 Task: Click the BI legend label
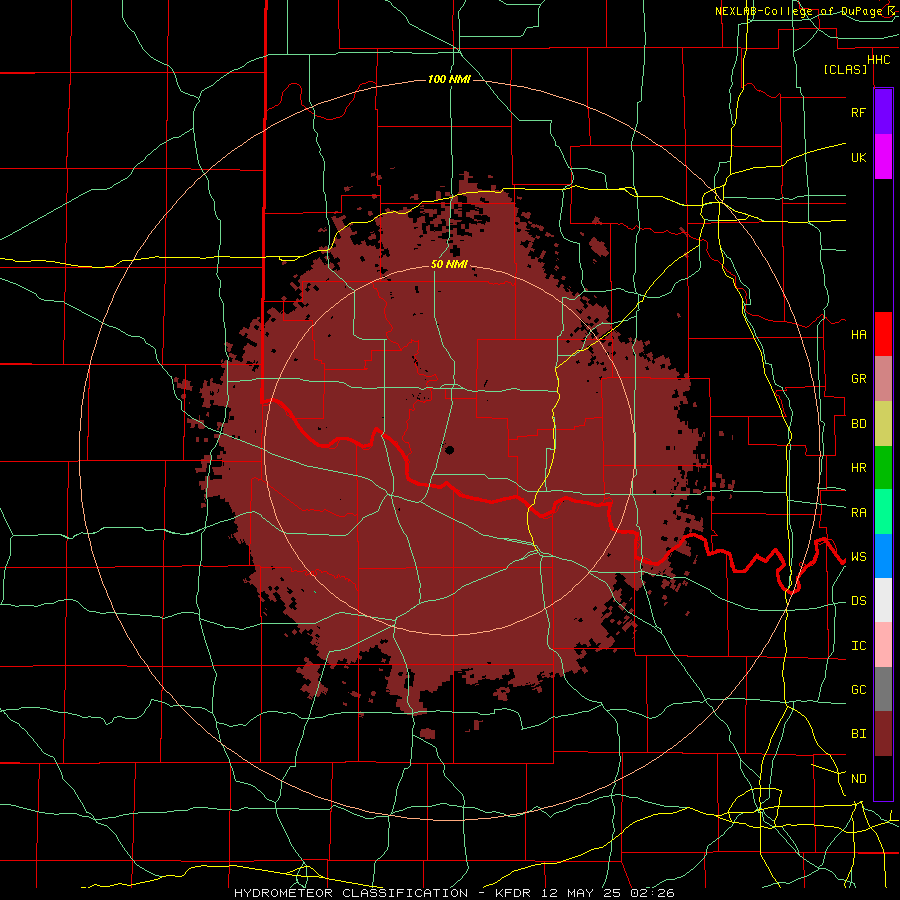point(858,734)
